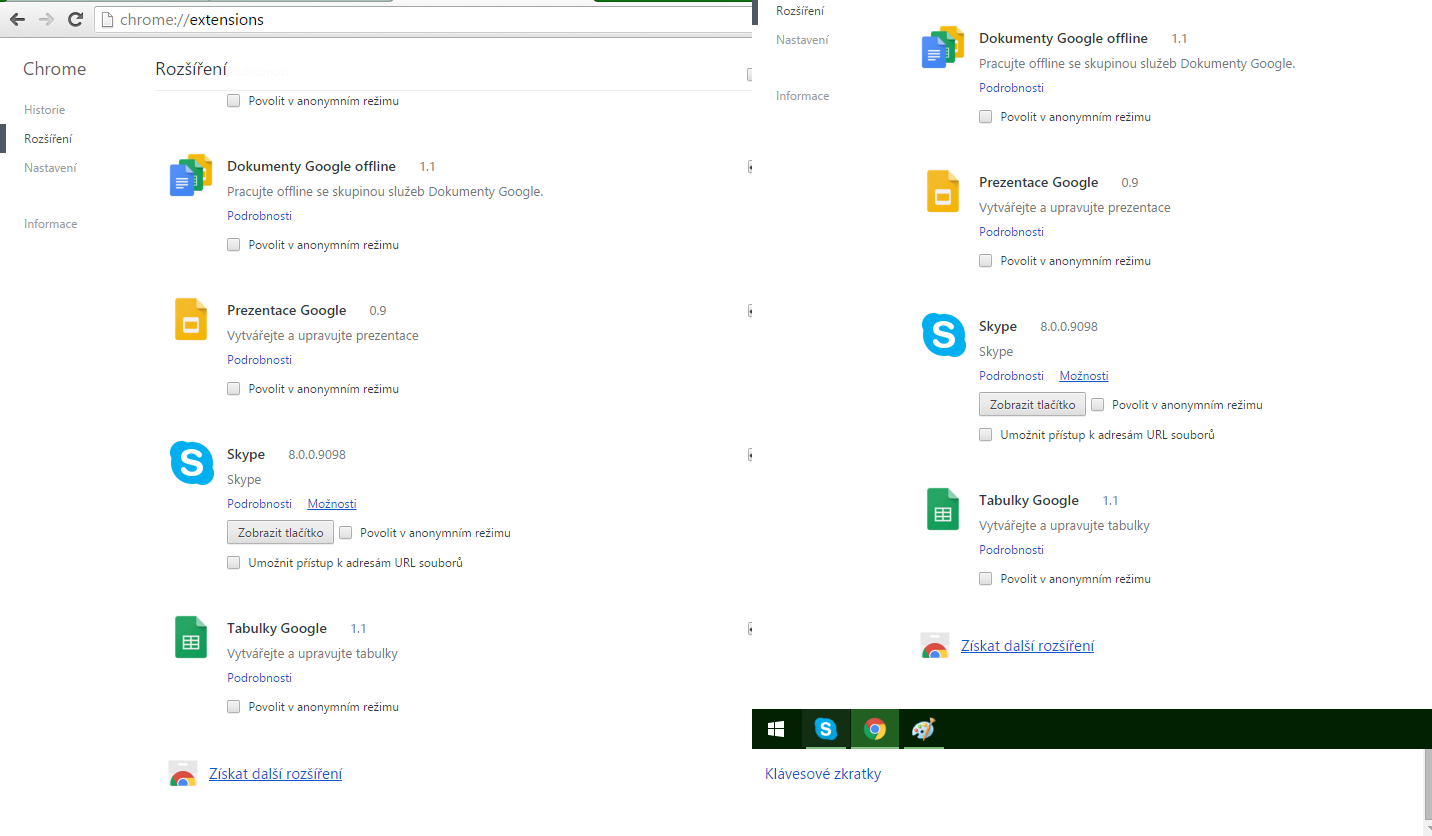Screen dimensions: 1432x836
Task: Click Tabulky Google icon in right view
Action: coord(943,509)
